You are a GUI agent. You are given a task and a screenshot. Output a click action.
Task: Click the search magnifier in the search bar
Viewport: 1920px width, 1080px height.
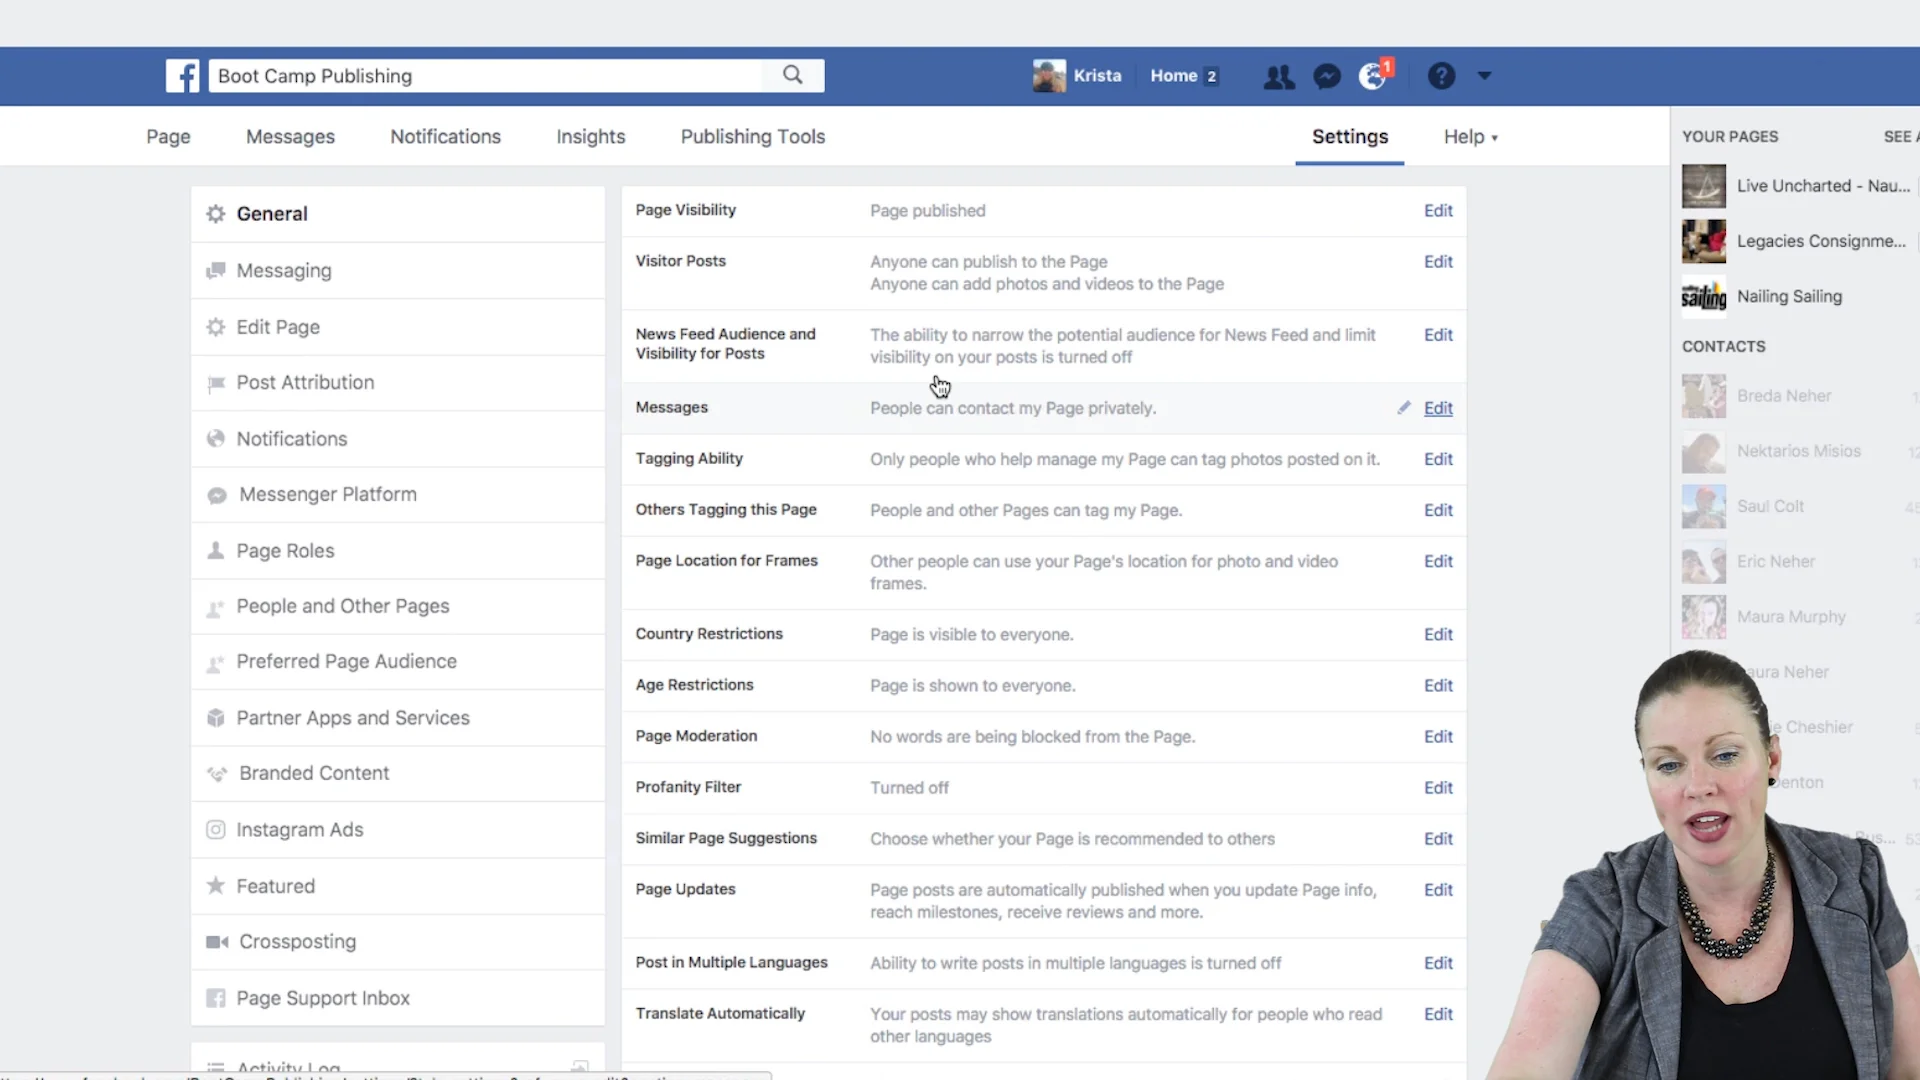point(792,75)
